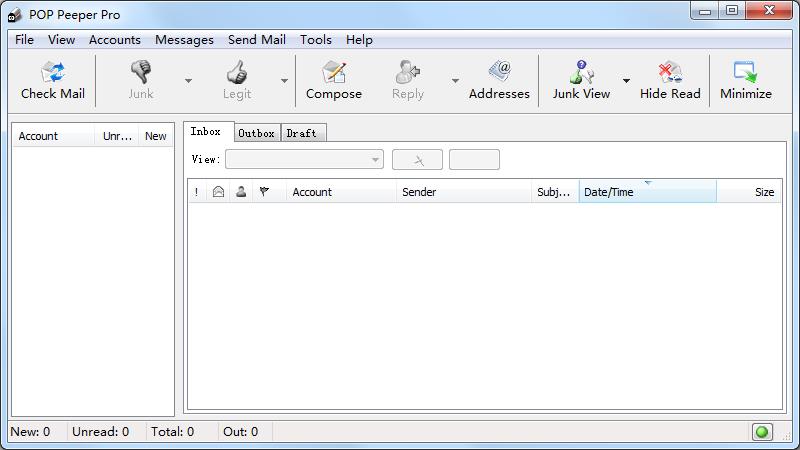Open the Messages menu
This screenshot has width=800, height=450.
(184, 40)
